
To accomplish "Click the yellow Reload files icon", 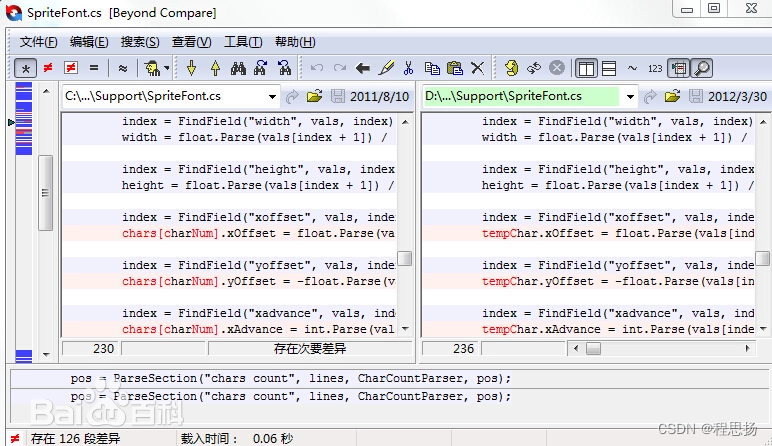I will (512, 68).
